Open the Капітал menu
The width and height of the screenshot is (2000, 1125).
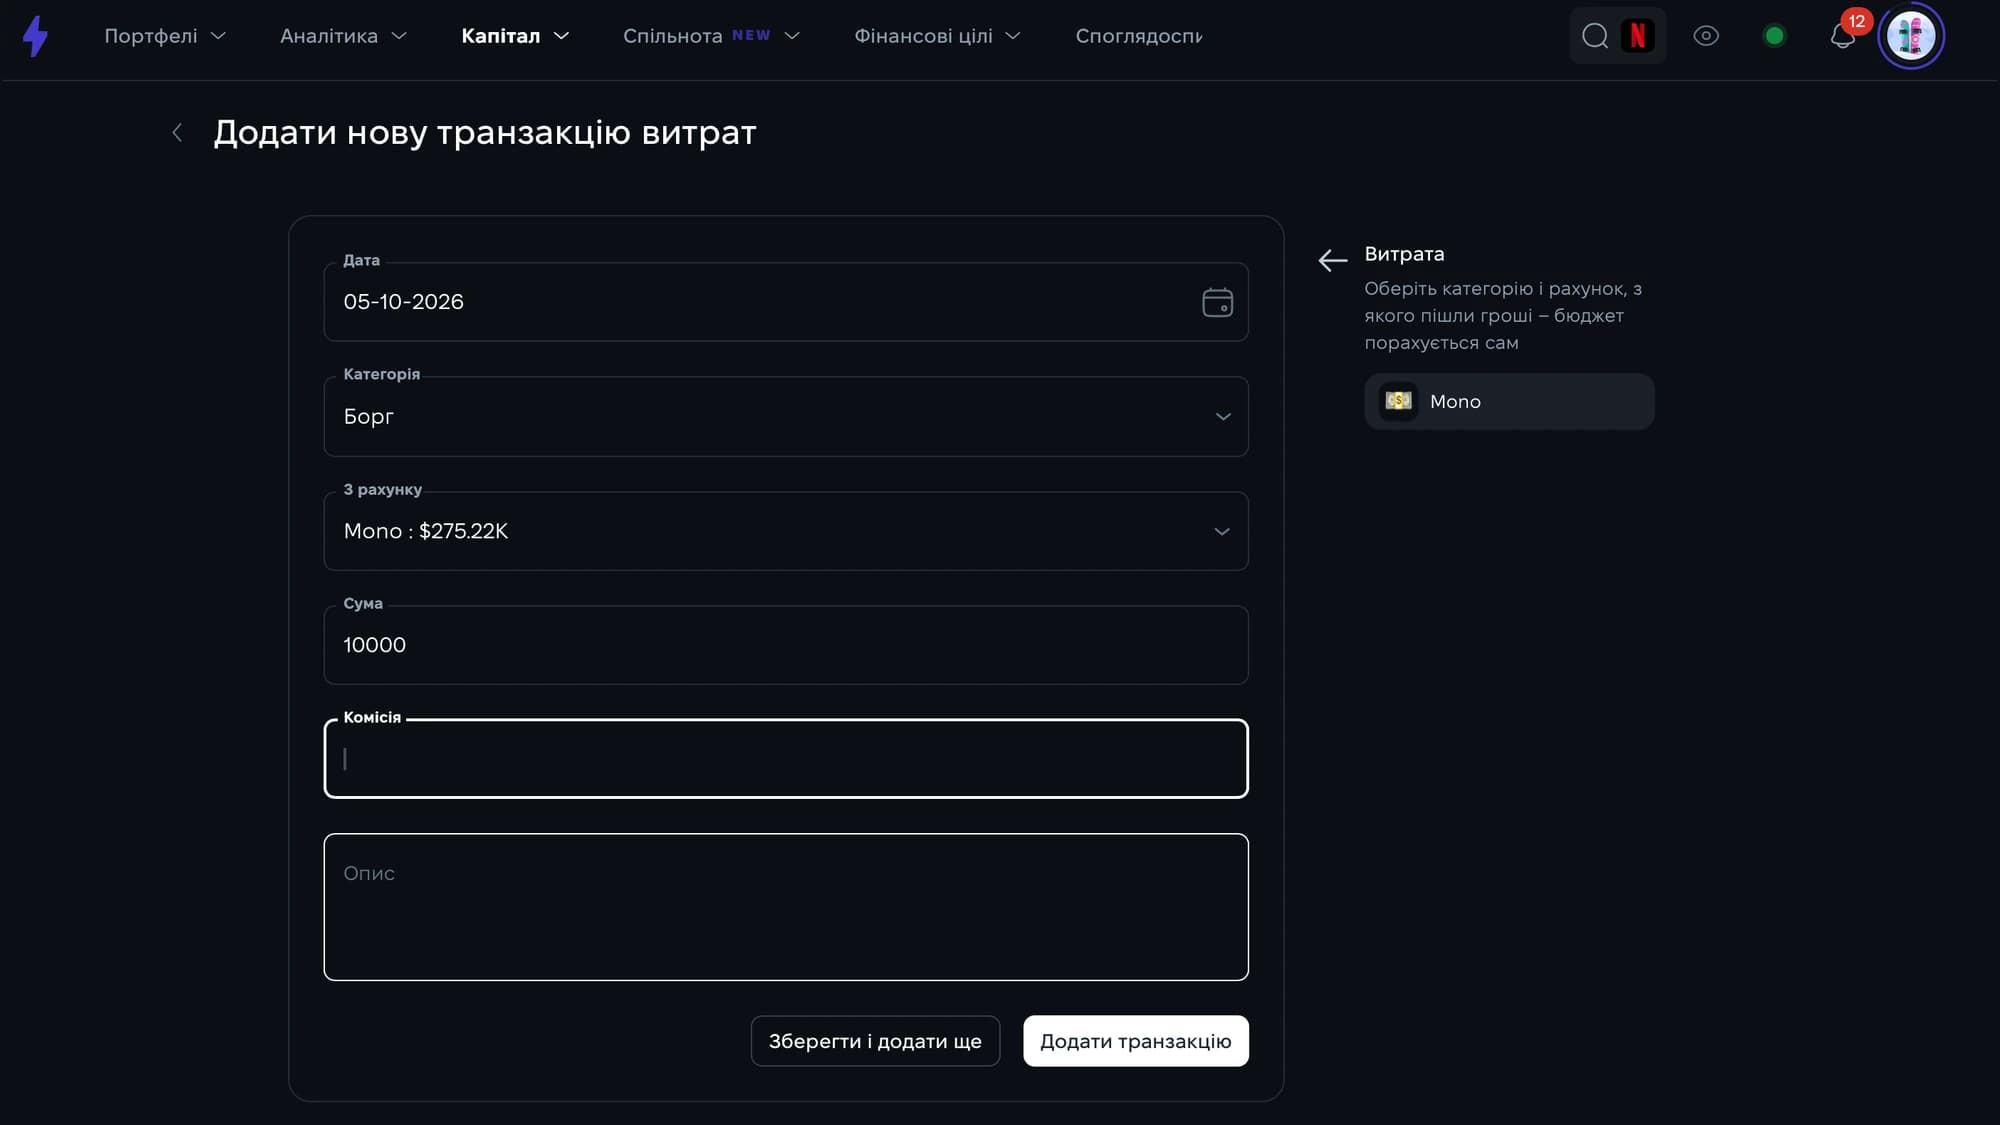point(515,36)
